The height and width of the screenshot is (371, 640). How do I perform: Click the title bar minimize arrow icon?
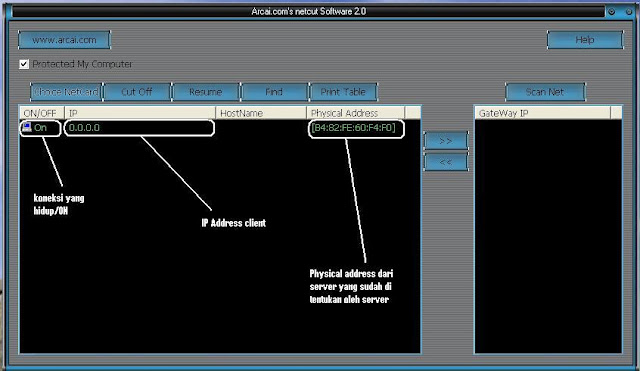click(611, 12)
